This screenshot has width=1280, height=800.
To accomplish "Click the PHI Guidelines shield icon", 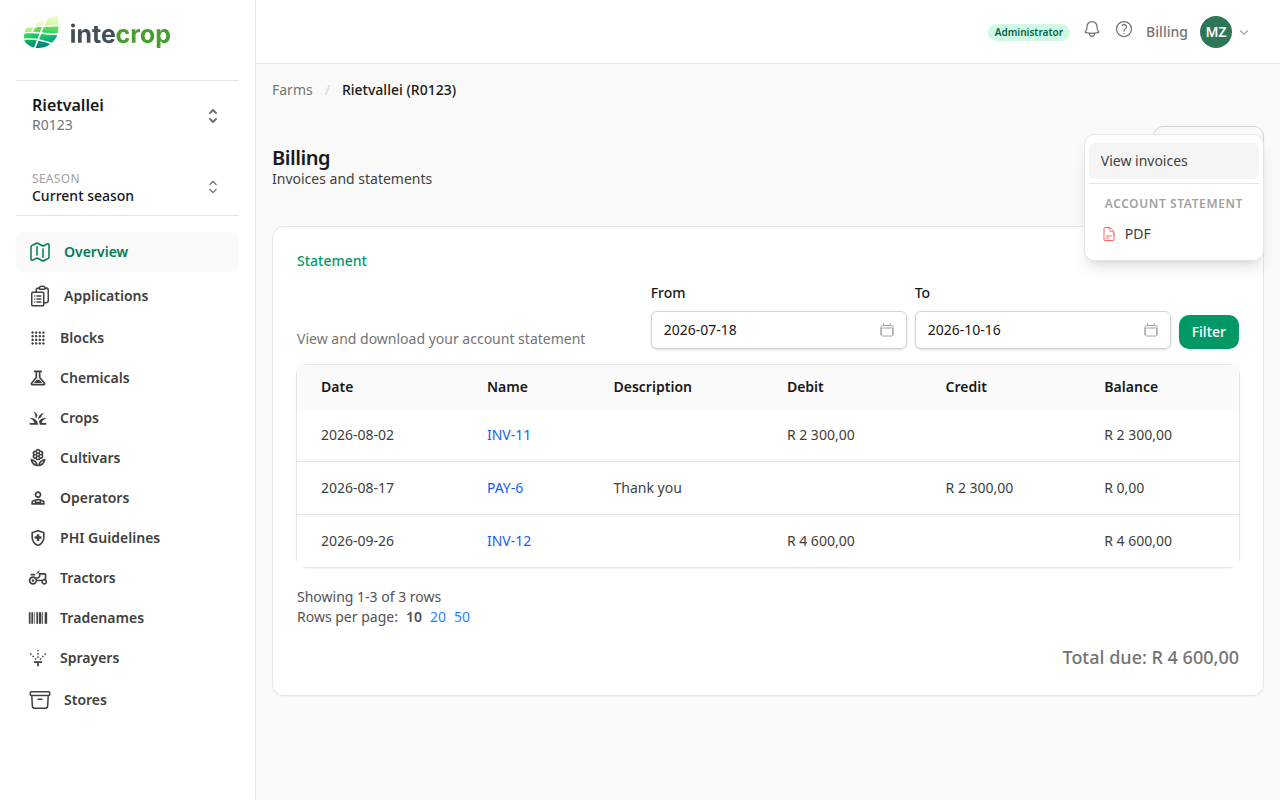I will point(38,538).
